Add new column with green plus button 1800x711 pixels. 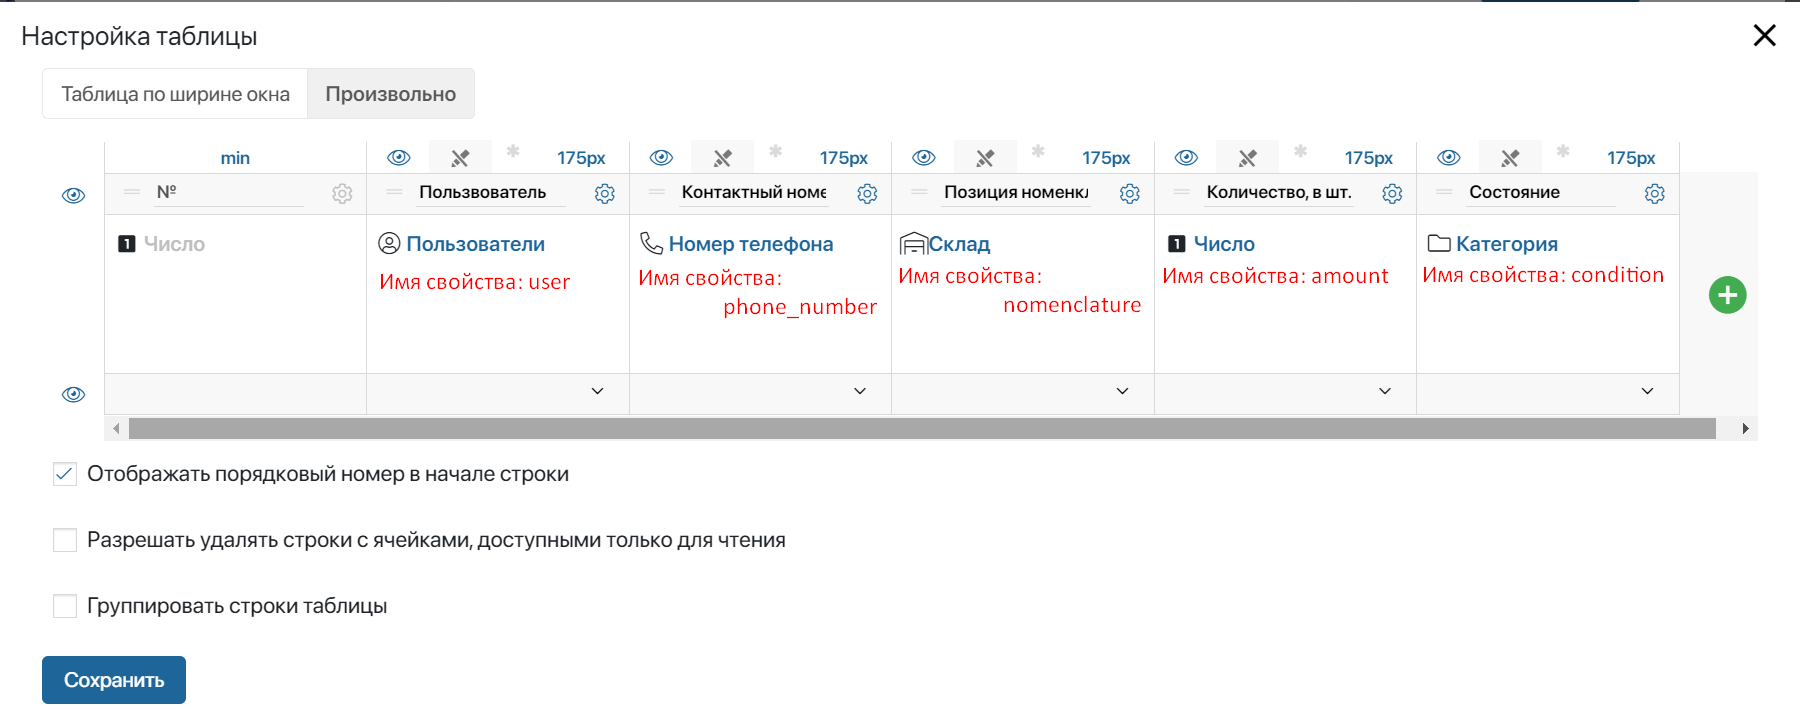click(x=1727, y=295)
